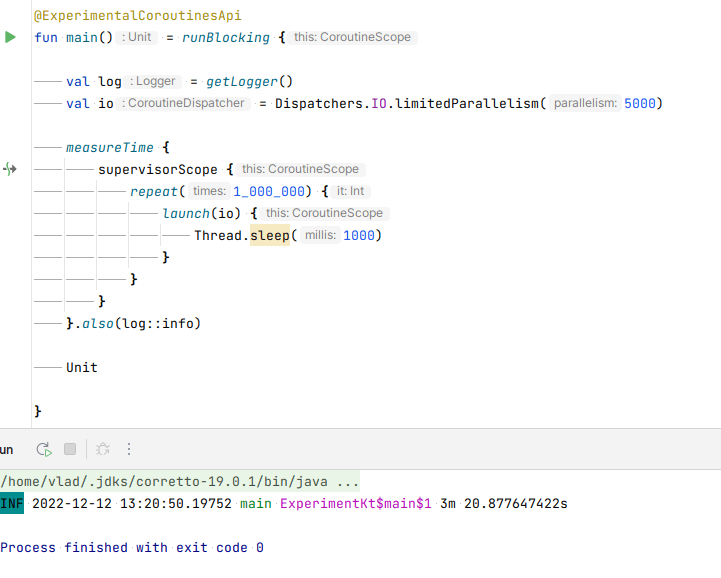Image resolution: width=721 pixels, height=578 pixels.
Task: Open the Run toolbar more options menu
Action: tap(129, 450)
